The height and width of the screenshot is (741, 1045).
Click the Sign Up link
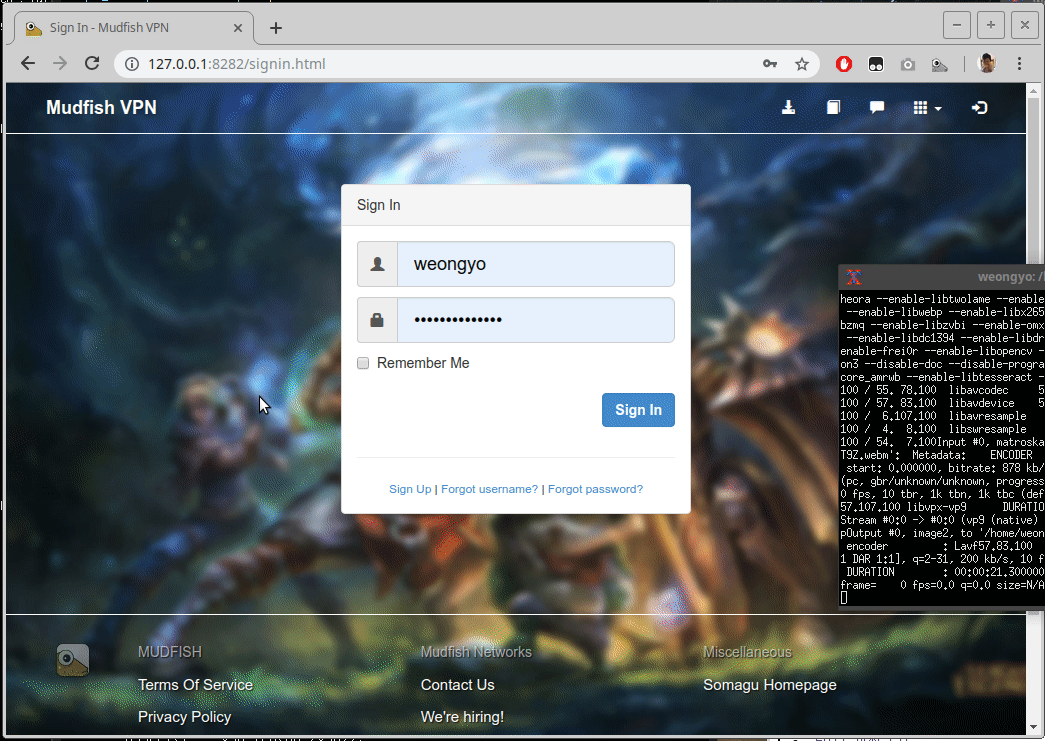[x=410, y=489]
